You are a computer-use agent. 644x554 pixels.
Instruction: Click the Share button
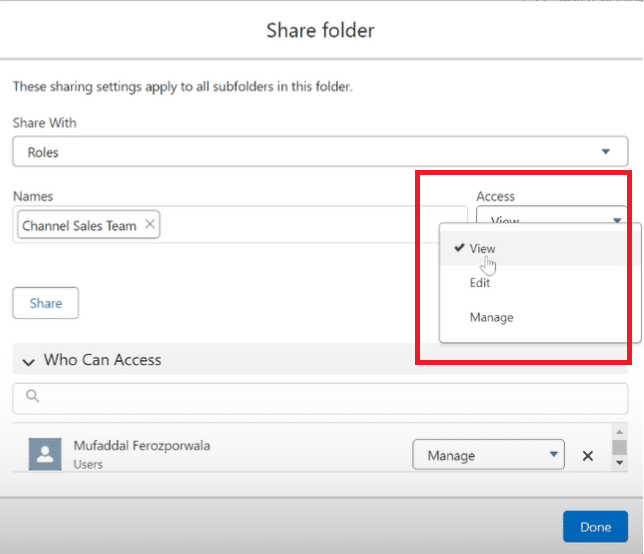pyautogui.click(x=45, y=303)
